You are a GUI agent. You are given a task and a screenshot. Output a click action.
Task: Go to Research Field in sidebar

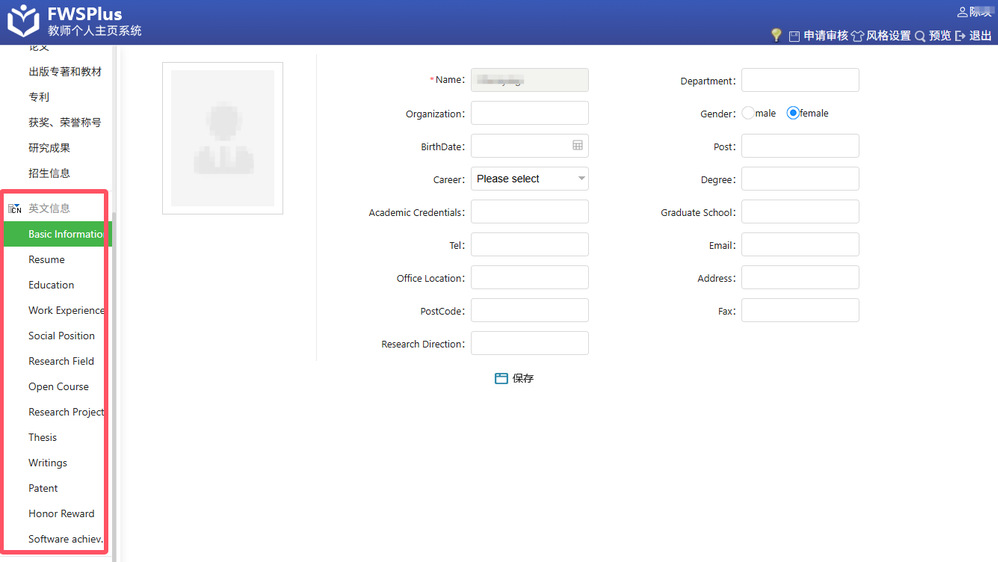pyautogui.click(x=61, y=361)
